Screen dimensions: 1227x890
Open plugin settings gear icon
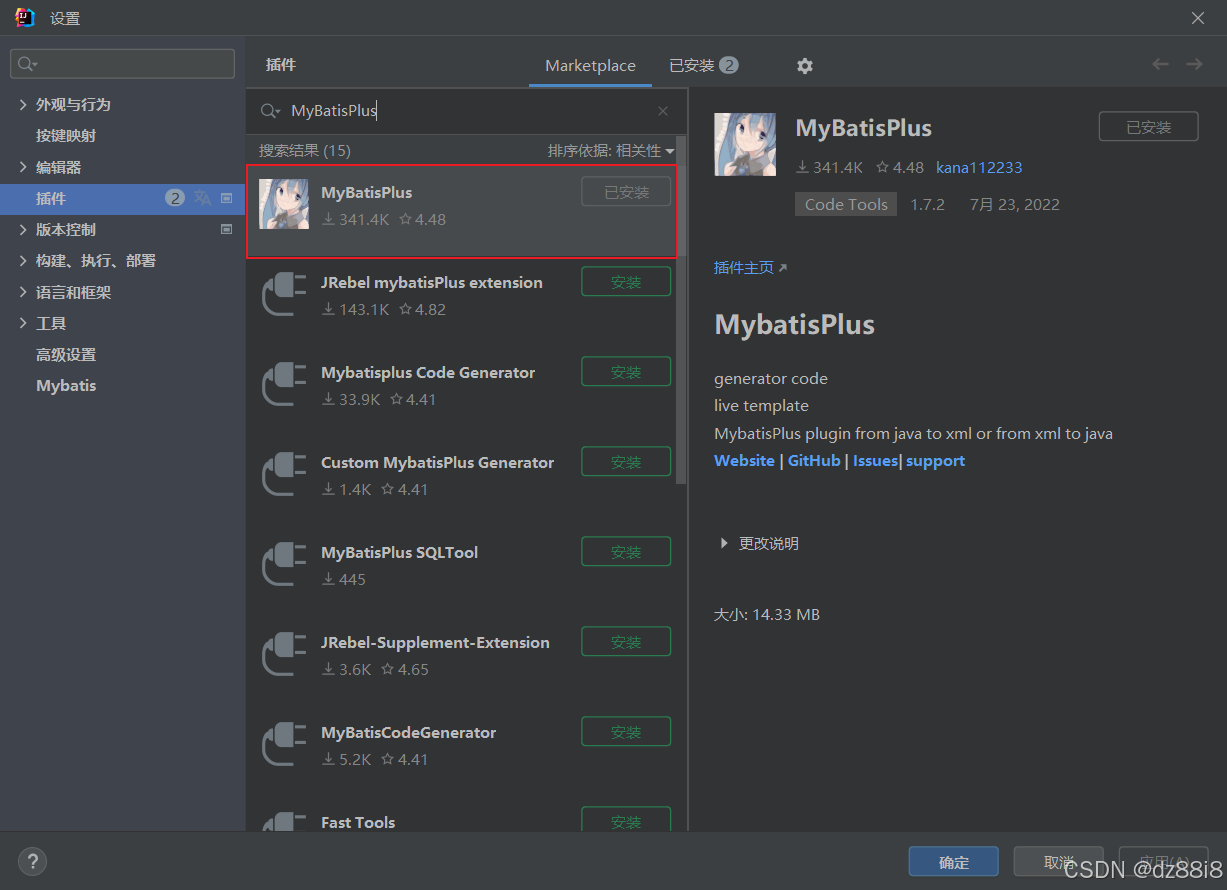(804, 66)
